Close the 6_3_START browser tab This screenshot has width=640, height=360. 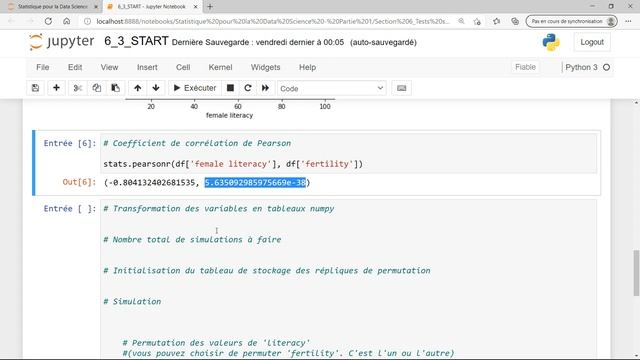[196, 7]
